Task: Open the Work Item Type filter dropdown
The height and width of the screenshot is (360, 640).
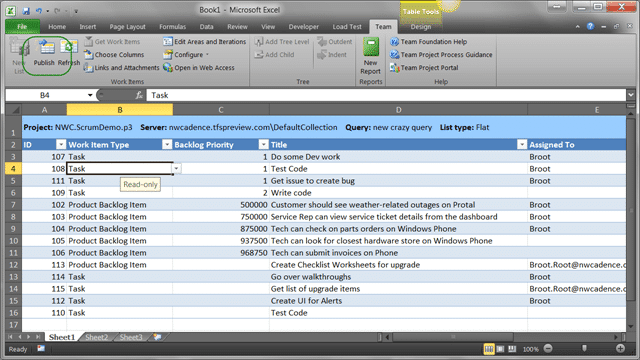Action: coord(167,144)
